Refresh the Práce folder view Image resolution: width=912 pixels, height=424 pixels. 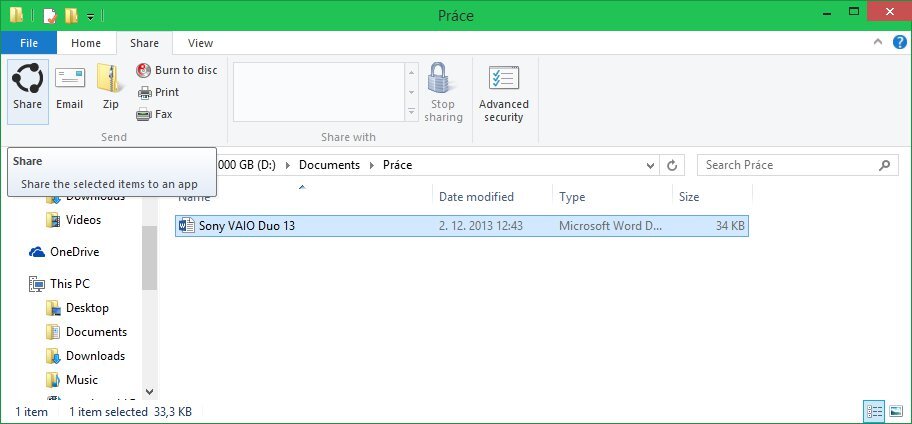click(672, 166)
